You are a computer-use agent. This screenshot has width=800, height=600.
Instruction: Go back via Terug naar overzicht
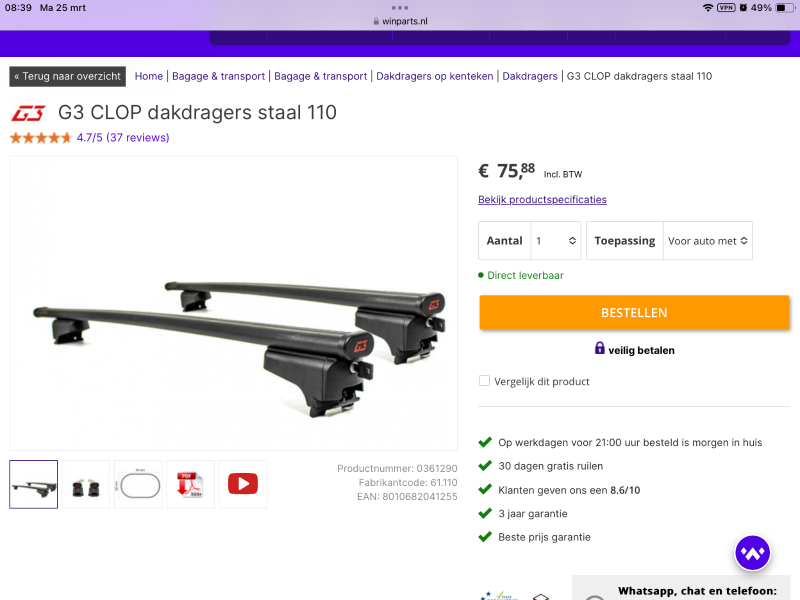click(x=67, y=77)
